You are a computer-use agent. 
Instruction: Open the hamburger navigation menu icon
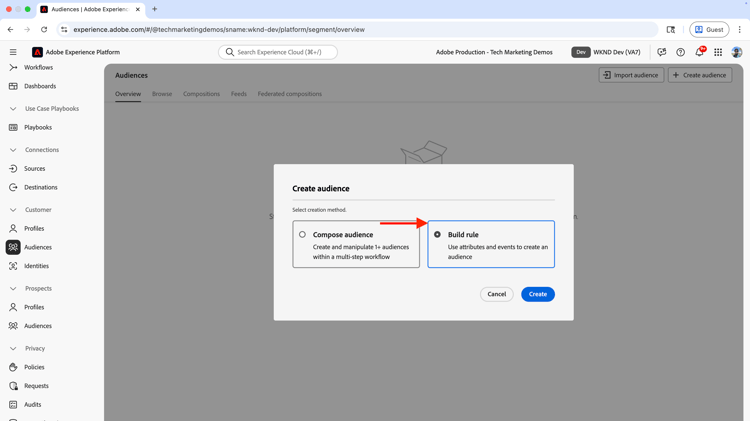(x=13, y=52)
